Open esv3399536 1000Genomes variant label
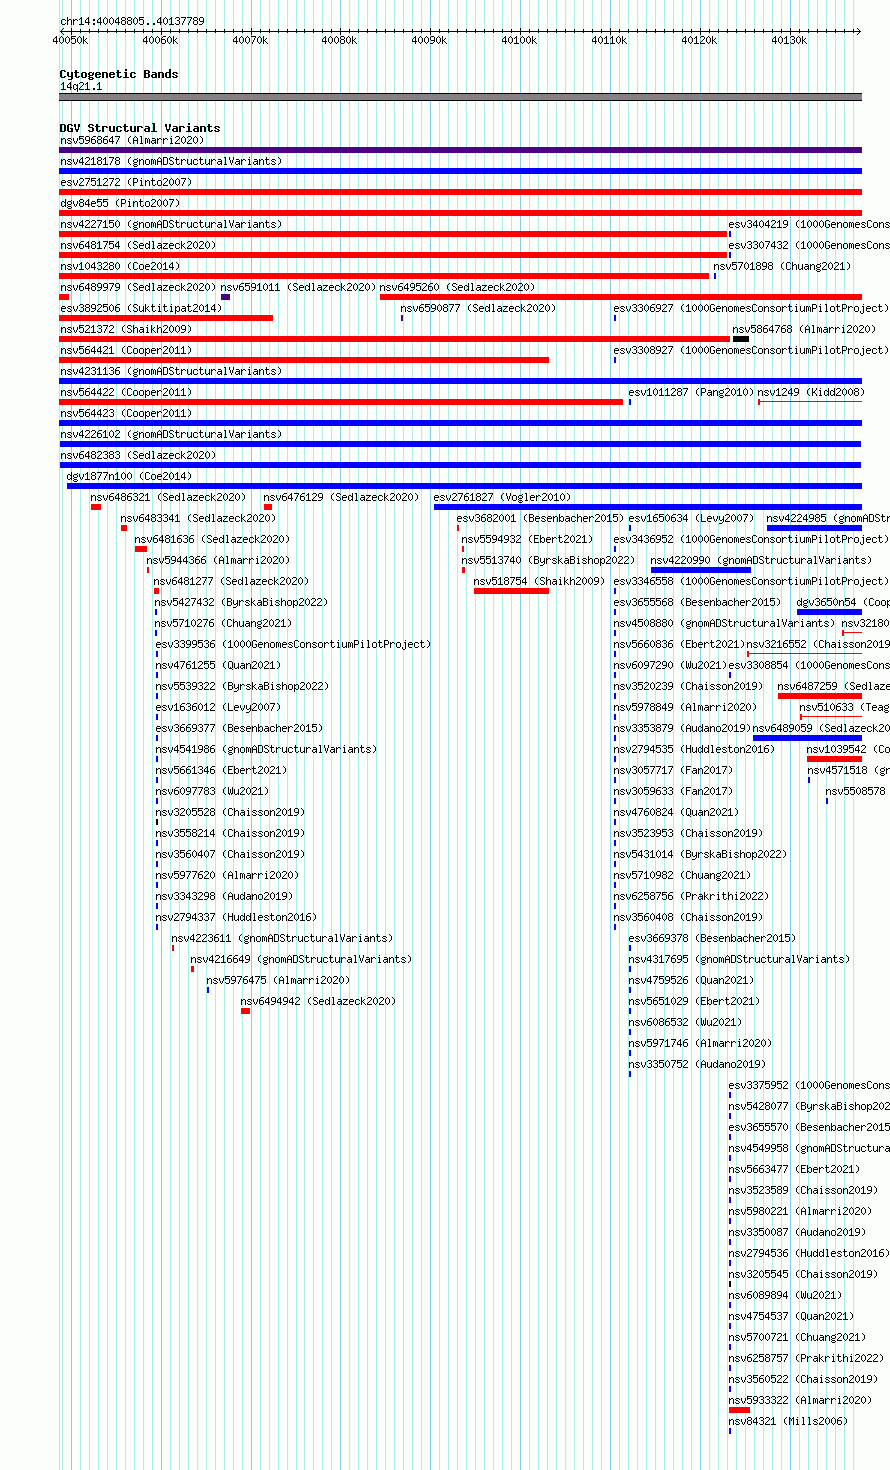 [293, 644]
